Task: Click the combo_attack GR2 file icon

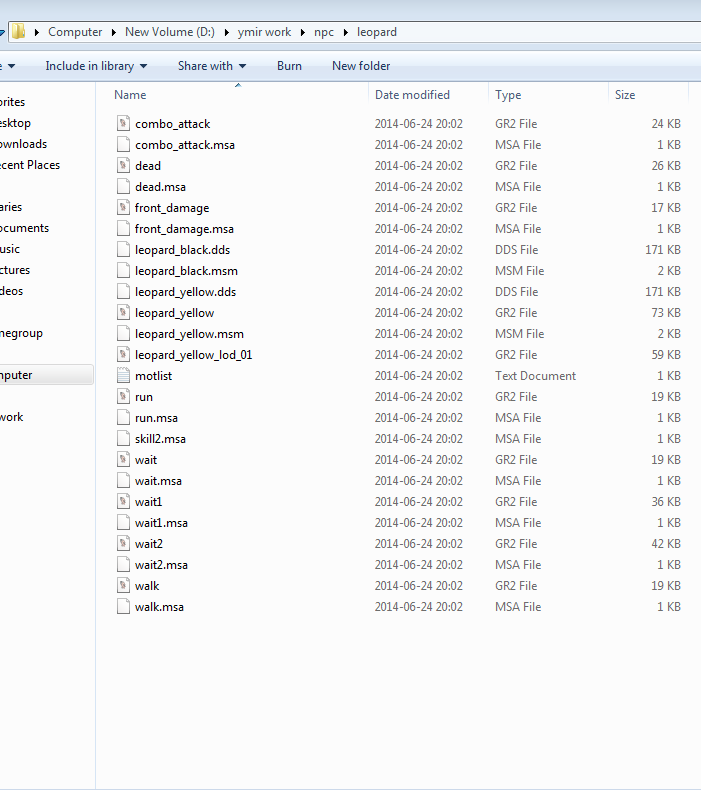Action: (x=123, y=123)
